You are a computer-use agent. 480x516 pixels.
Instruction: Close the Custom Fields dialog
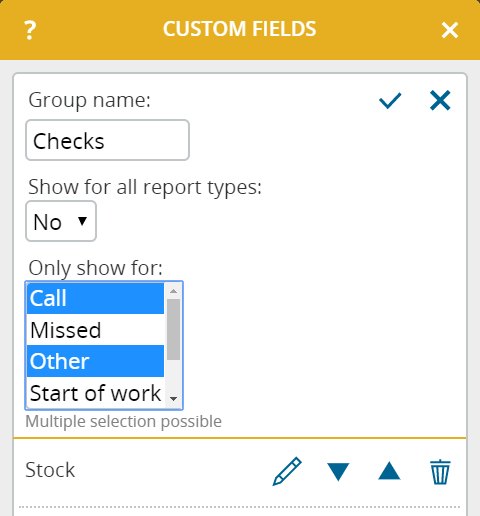coord(450,30)
